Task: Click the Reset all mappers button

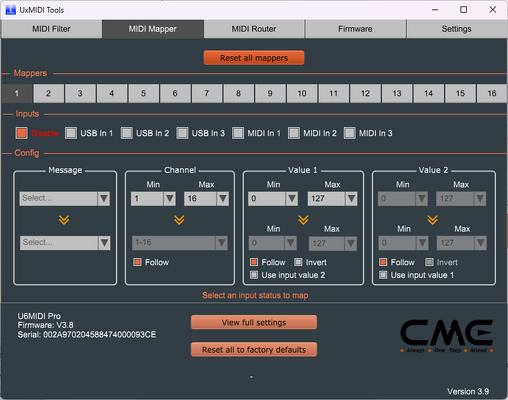Action: [254, 58]
